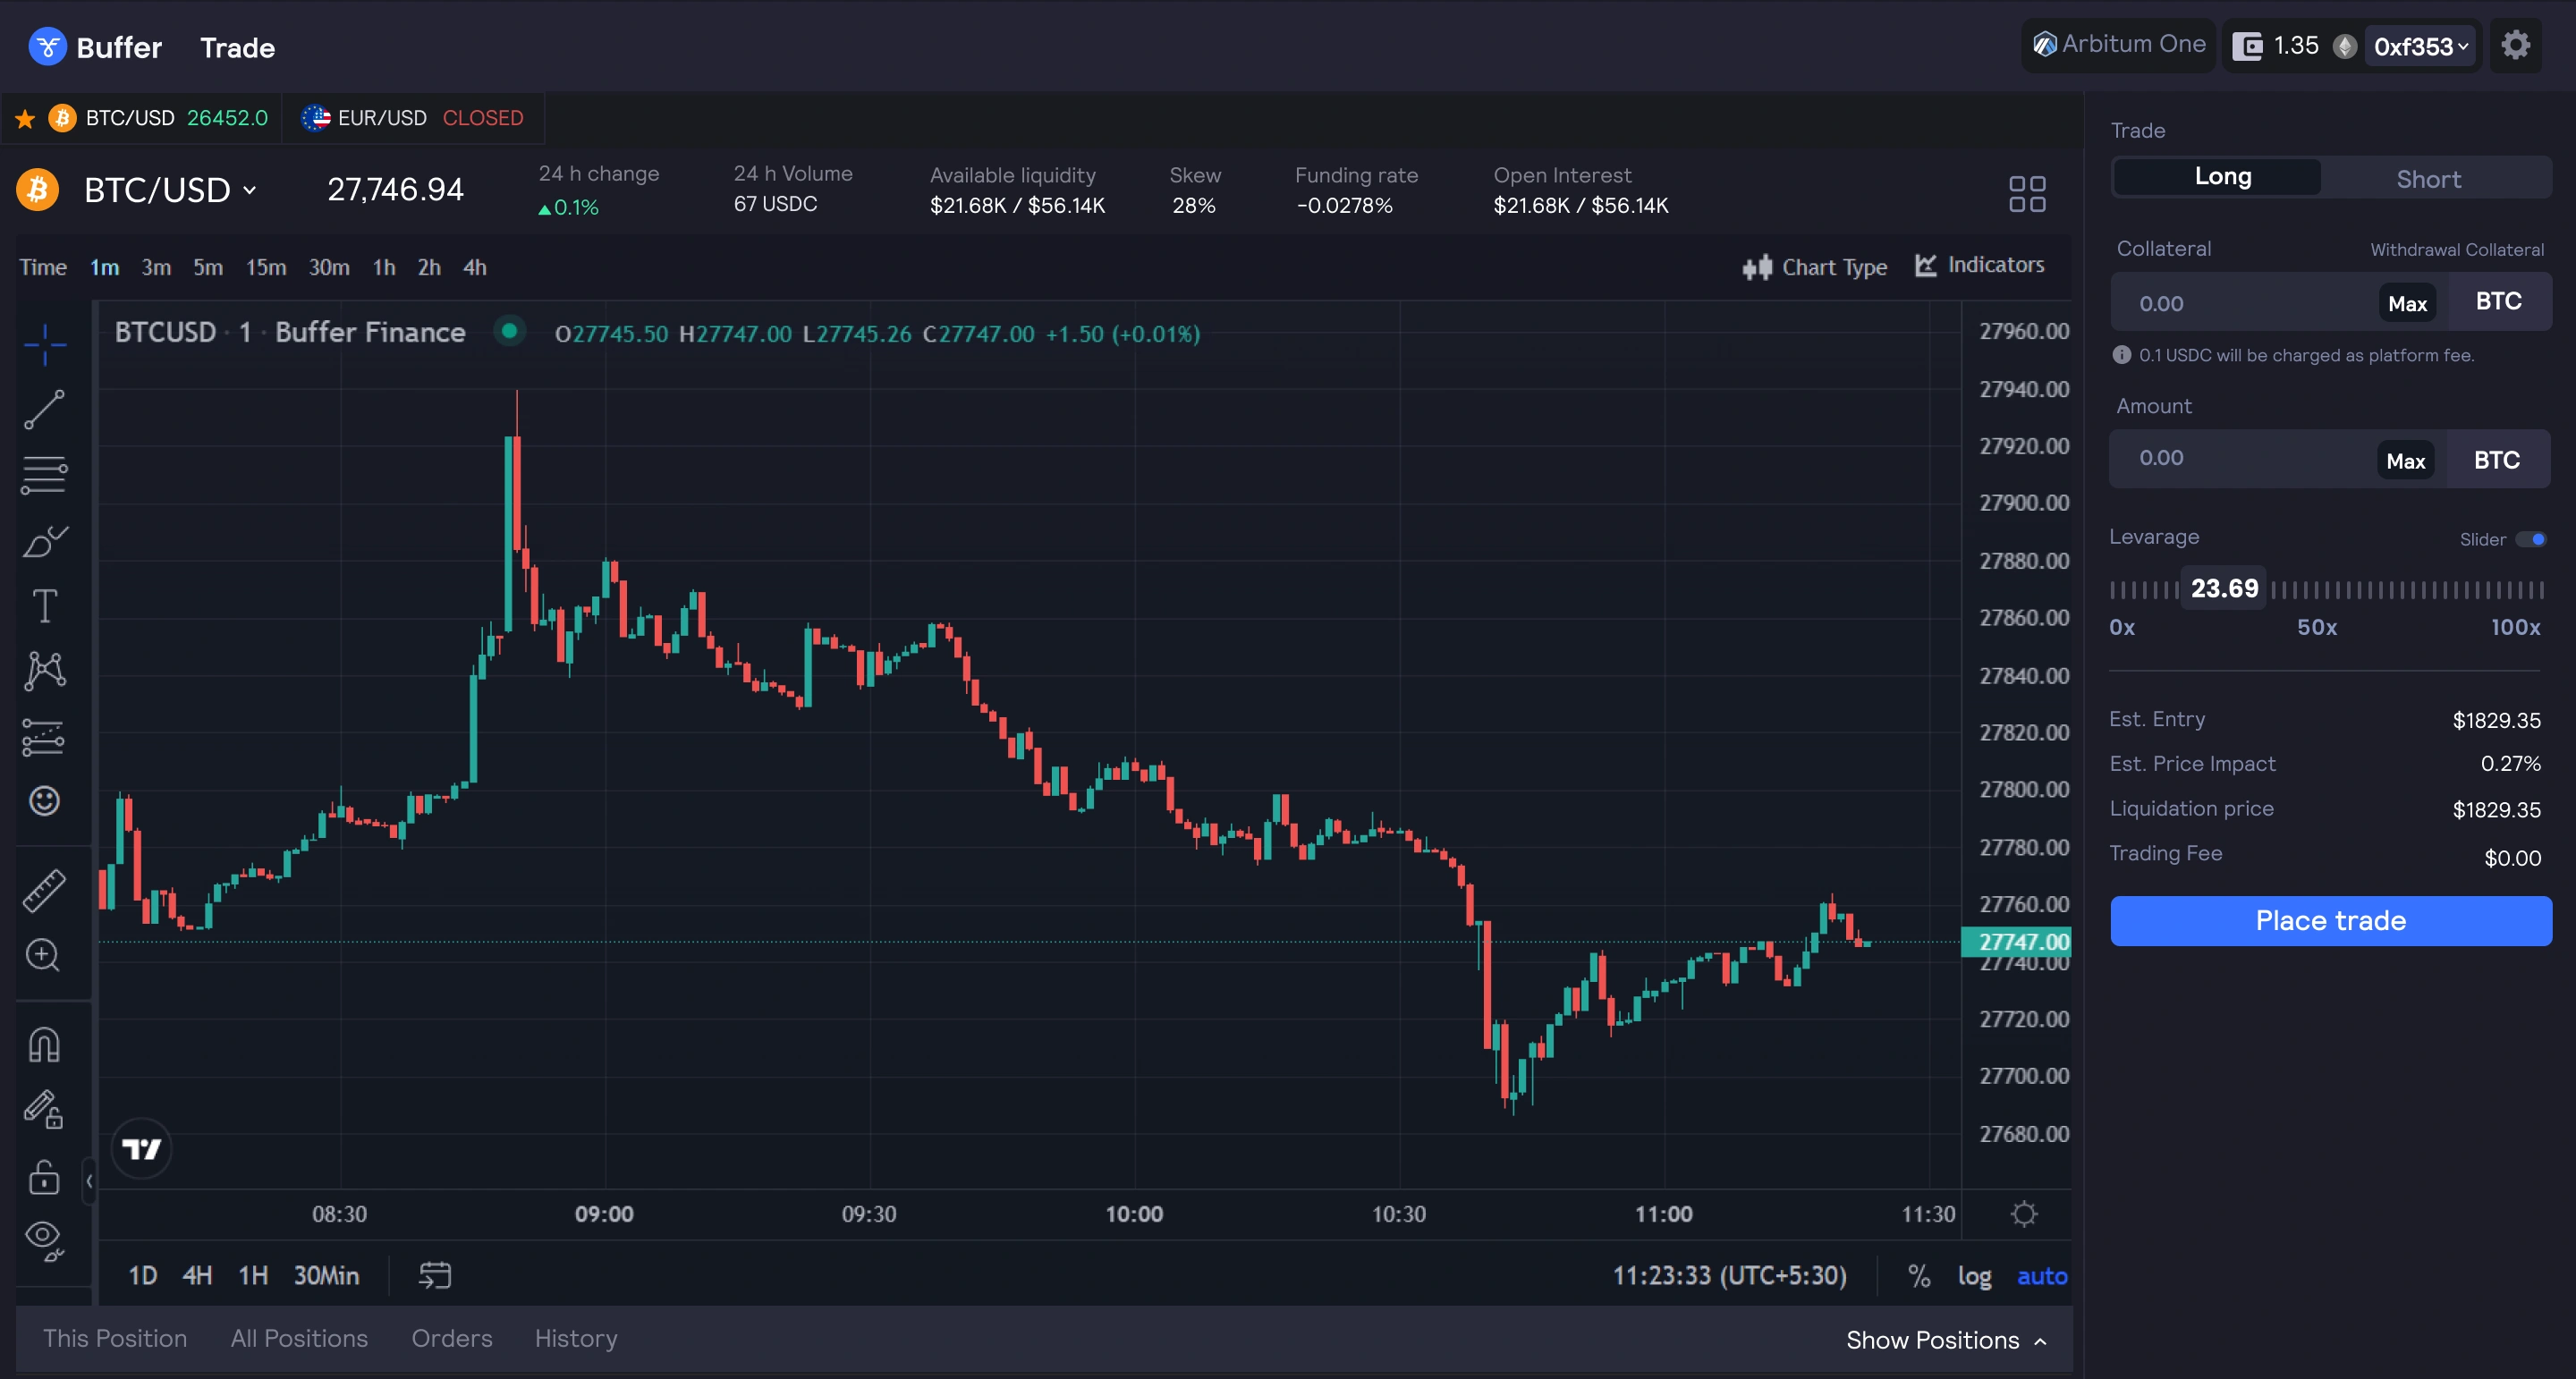Click the Amount input field
Screen dimensions: 2576x1379
(2250, 459)
